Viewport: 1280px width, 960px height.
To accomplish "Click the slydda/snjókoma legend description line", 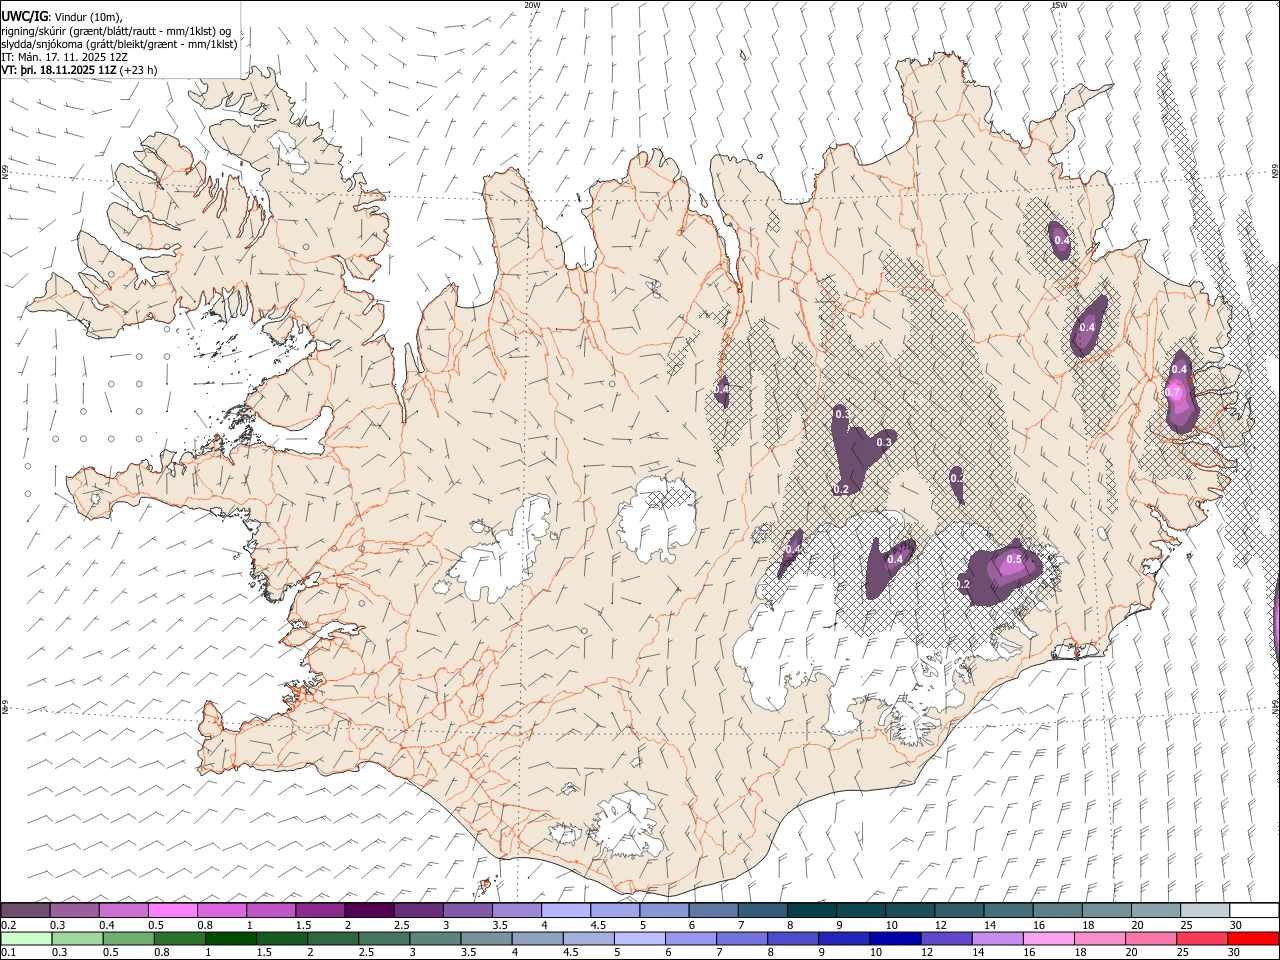I will (119, 44).
